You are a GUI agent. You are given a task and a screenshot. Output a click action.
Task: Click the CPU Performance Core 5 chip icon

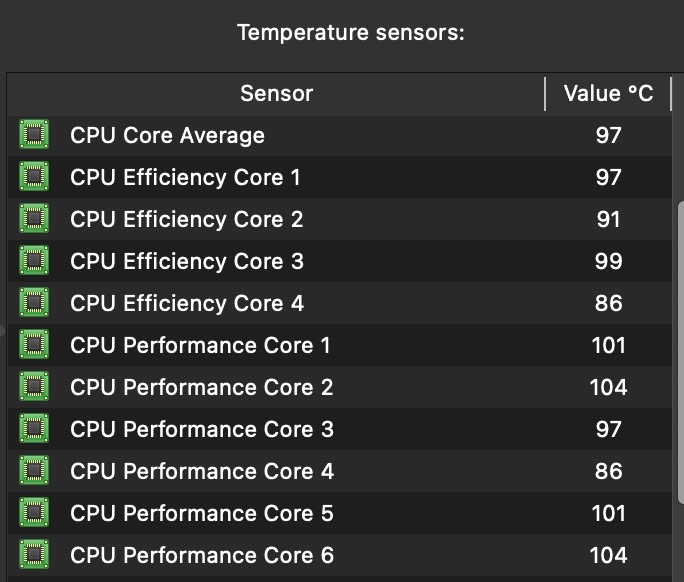[x=34, y=513]
